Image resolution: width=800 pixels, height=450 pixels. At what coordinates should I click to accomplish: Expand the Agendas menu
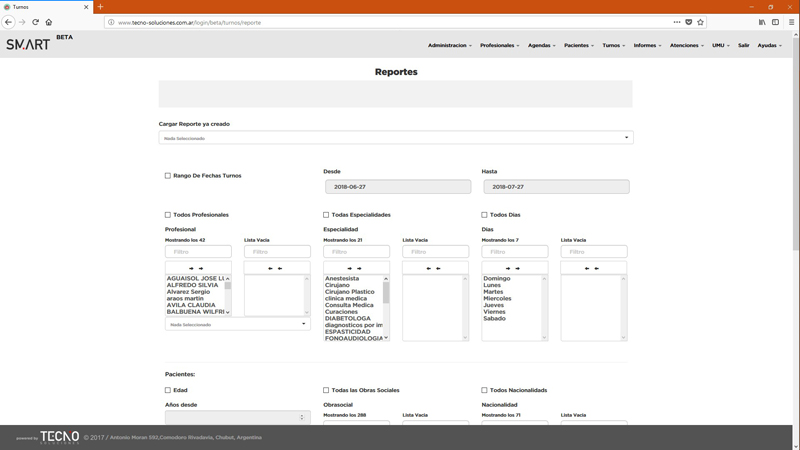(541, 45)
